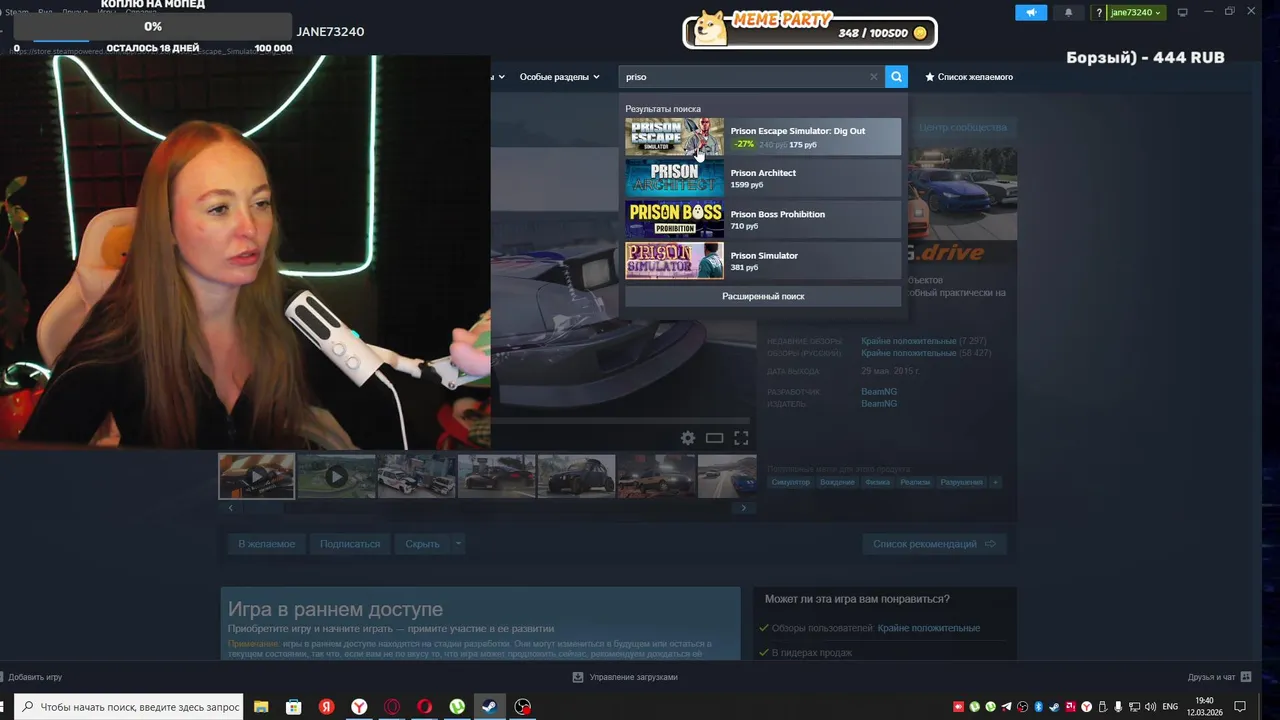Click Добавить игру label
Viewport: 1280px width, 720px height.
tap(35, 677)
